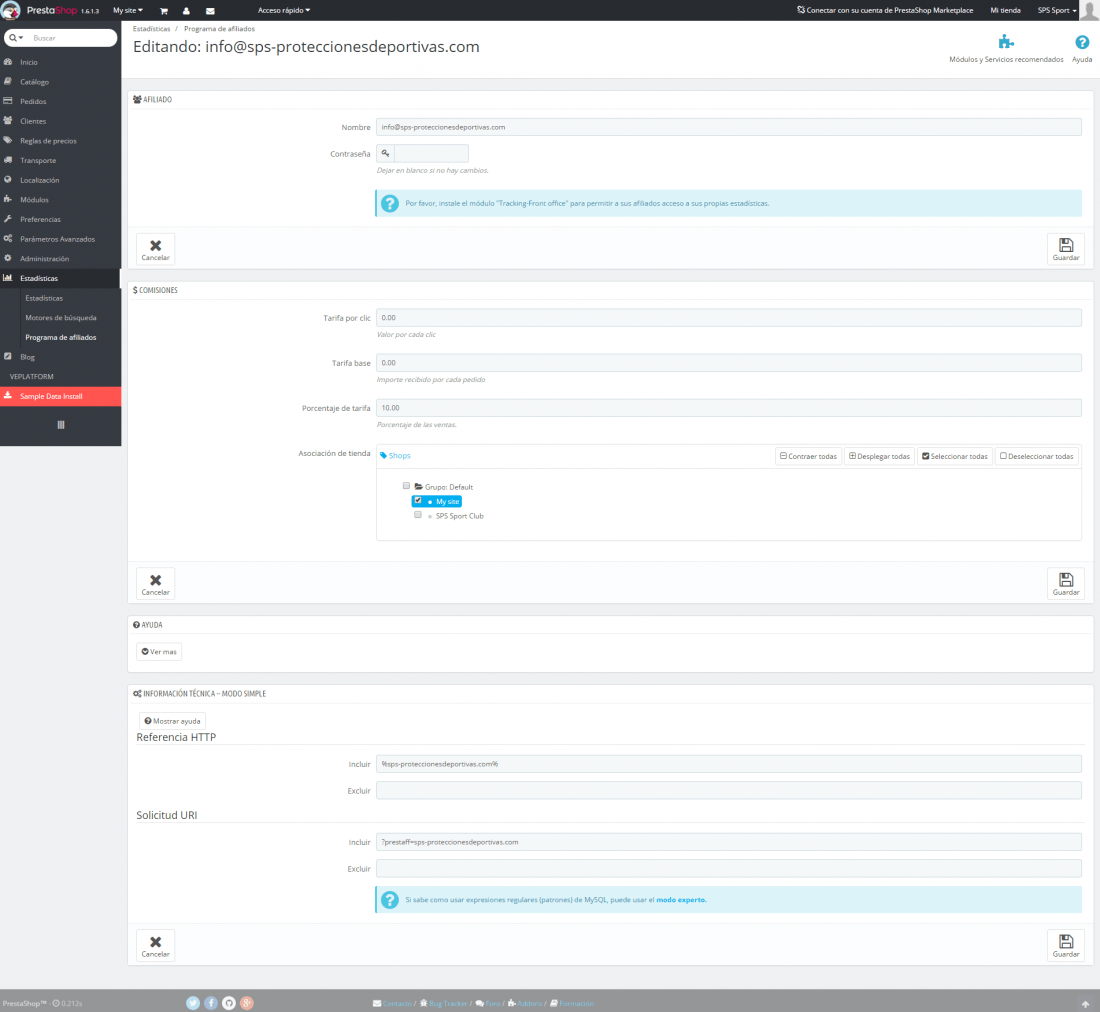Image resolution: width=1100 pixels, height=1012 pixels.
Task: Click the Tarifa base field
Action: 728,363
